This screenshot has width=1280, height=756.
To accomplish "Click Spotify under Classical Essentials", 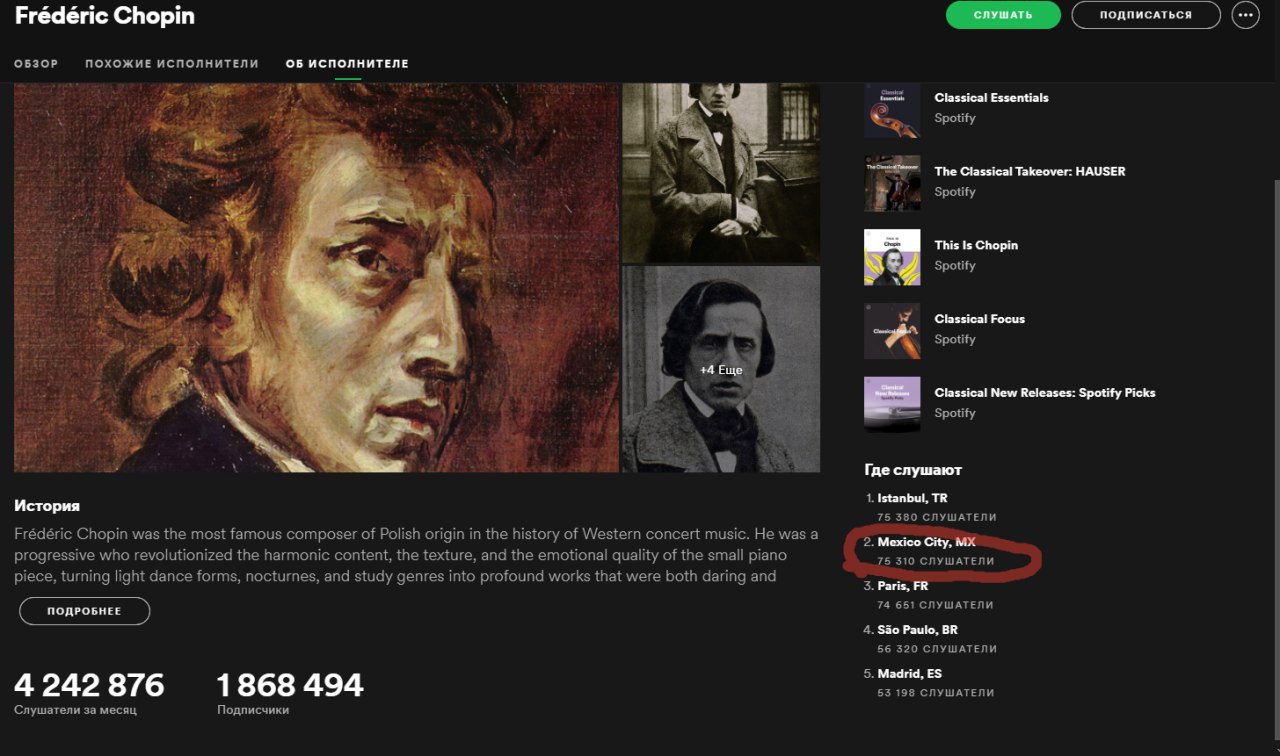I will 955,118.
